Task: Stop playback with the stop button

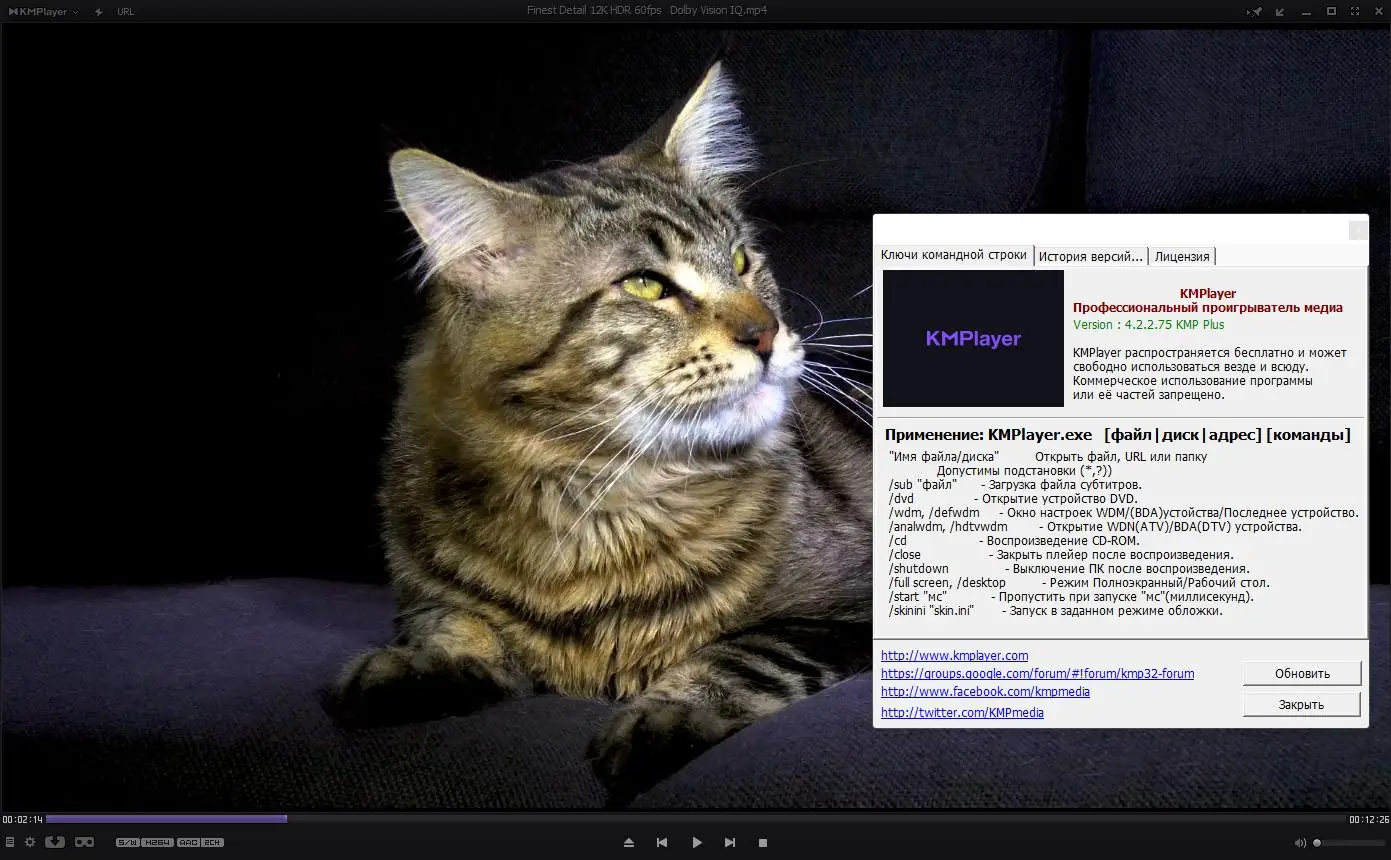Action: click(763, 843)
